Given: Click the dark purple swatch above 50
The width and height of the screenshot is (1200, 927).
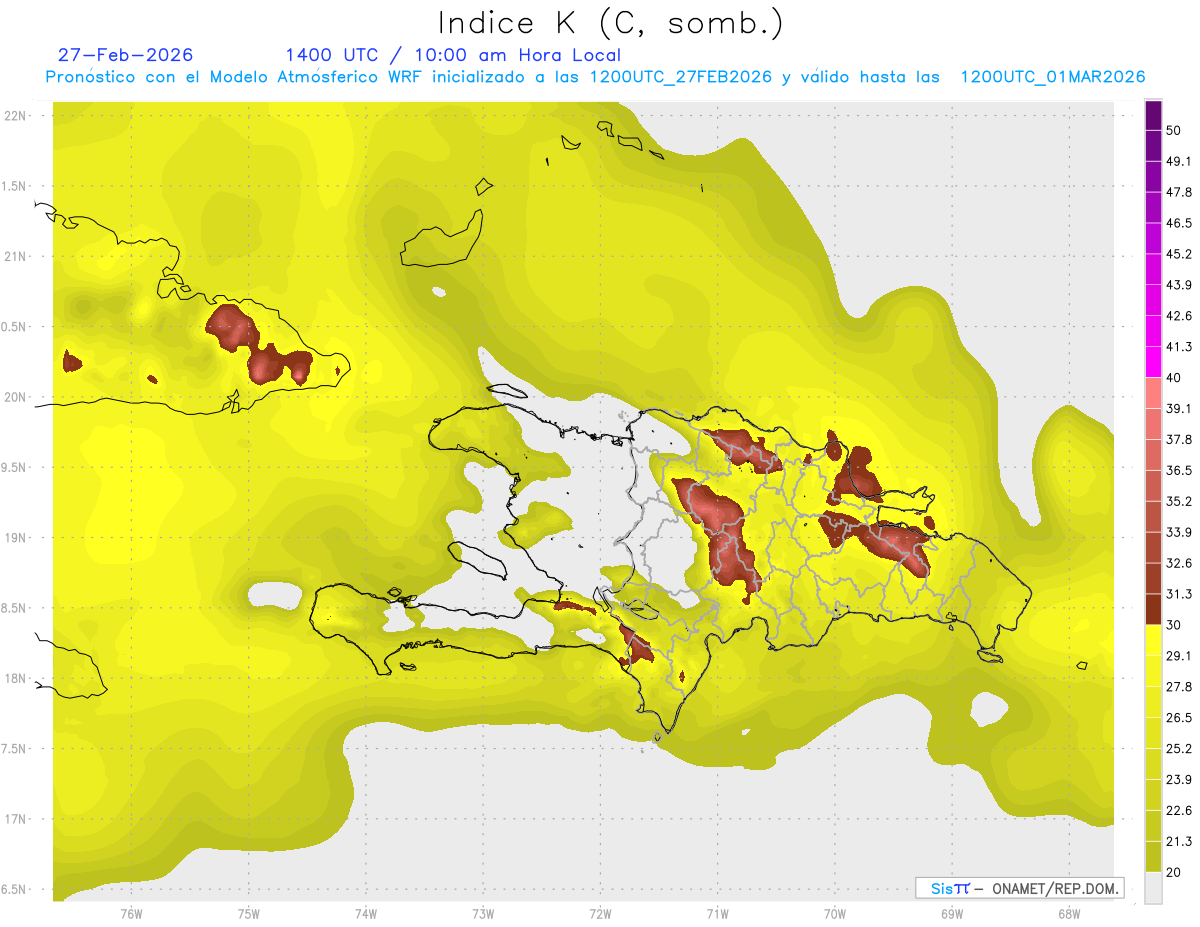Looking at the screenshot, I should tap(1153, 116).
